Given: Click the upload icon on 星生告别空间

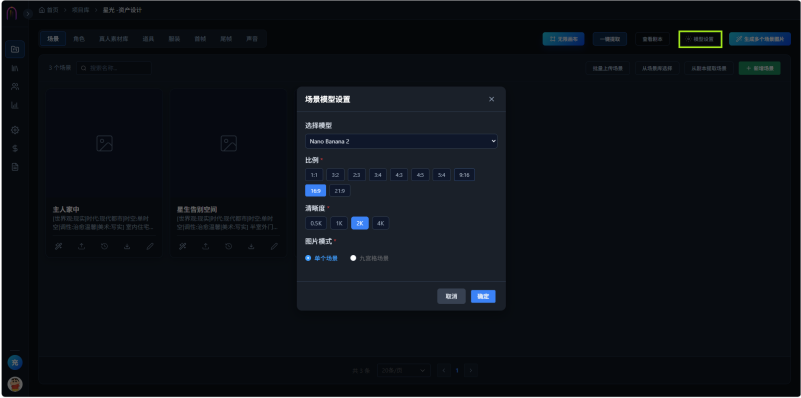Looking at the screenshot, I should pos(205,246).
